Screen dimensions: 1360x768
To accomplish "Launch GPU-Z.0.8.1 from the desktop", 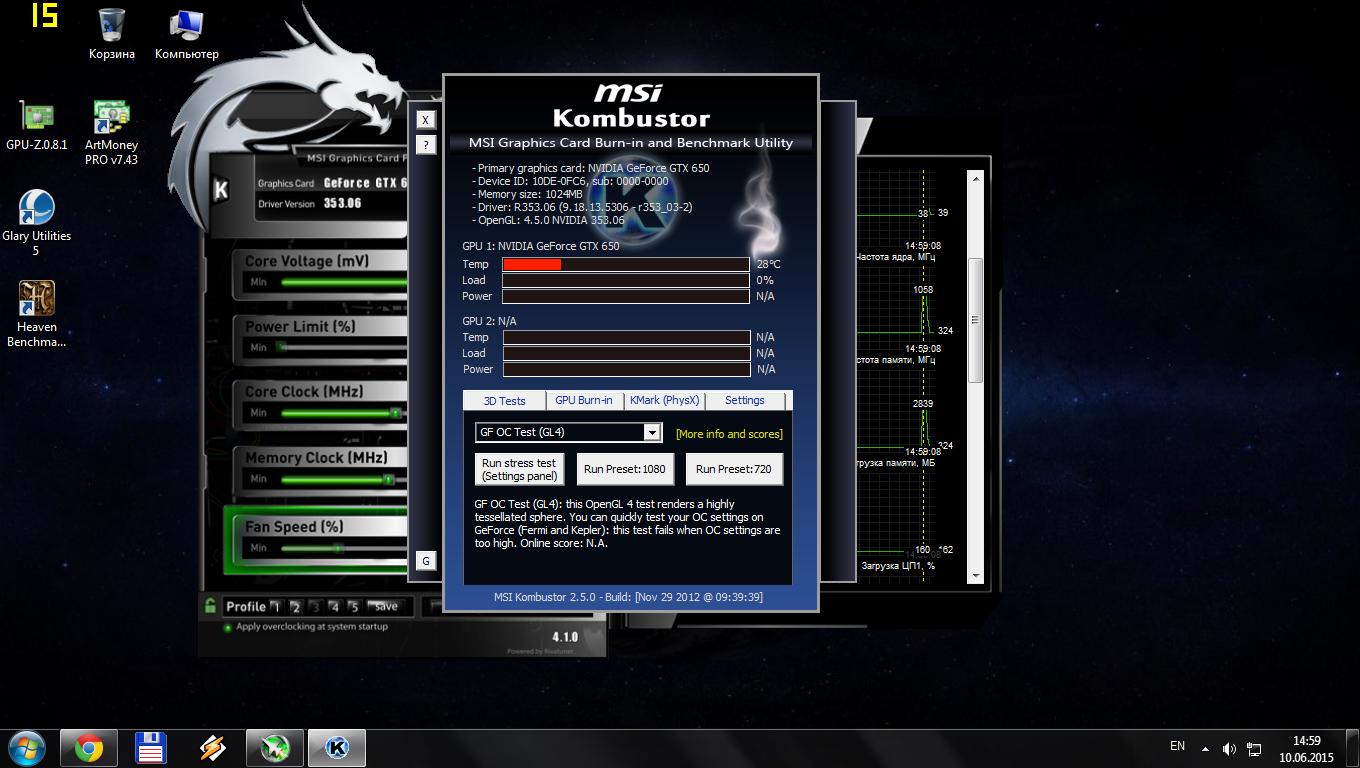I will tap(37, 124).
